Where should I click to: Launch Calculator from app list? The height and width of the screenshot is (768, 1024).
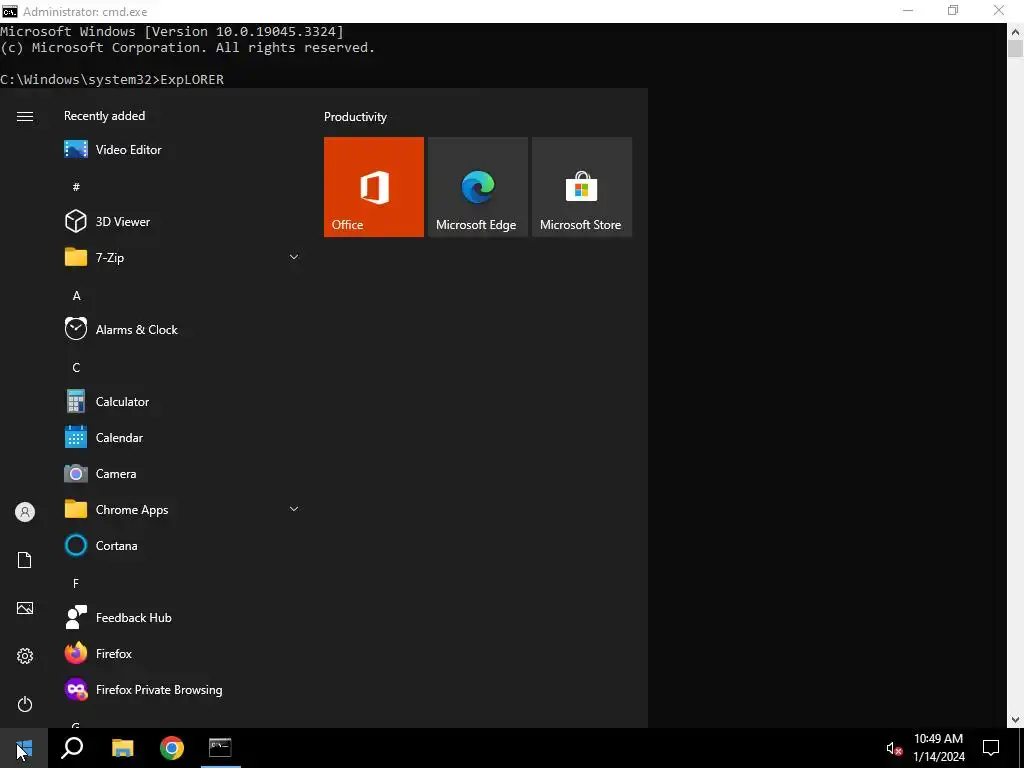[182, 402]
